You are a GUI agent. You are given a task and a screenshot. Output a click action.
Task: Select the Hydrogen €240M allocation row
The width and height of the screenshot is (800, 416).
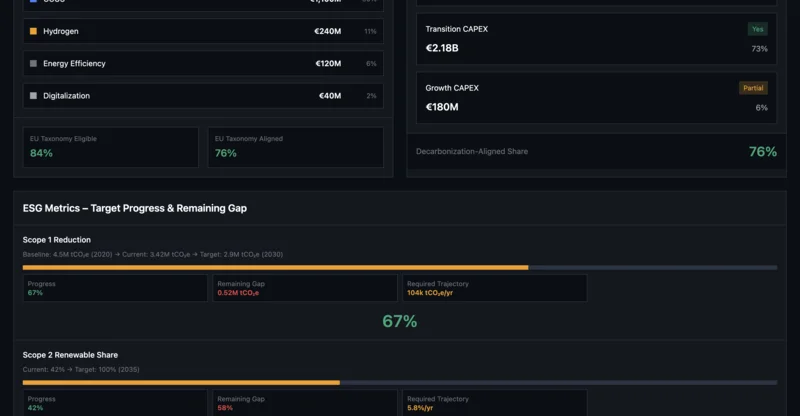203,32
